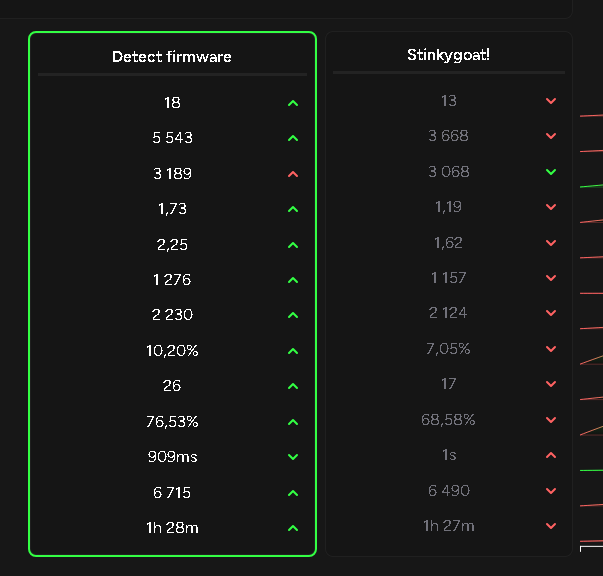Click the Stinkygoat! team header
The width and height of the screenshot is (603, 576).
(x=448, y=55)
